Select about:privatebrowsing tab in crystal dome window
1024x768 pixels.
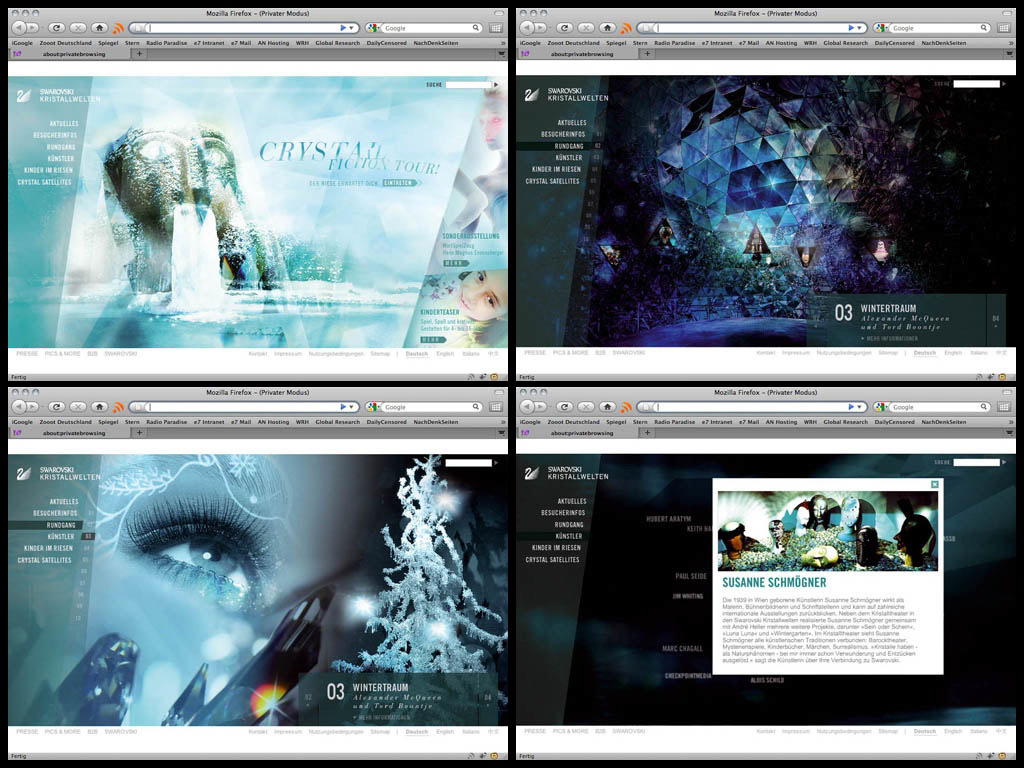click(582, 54)
